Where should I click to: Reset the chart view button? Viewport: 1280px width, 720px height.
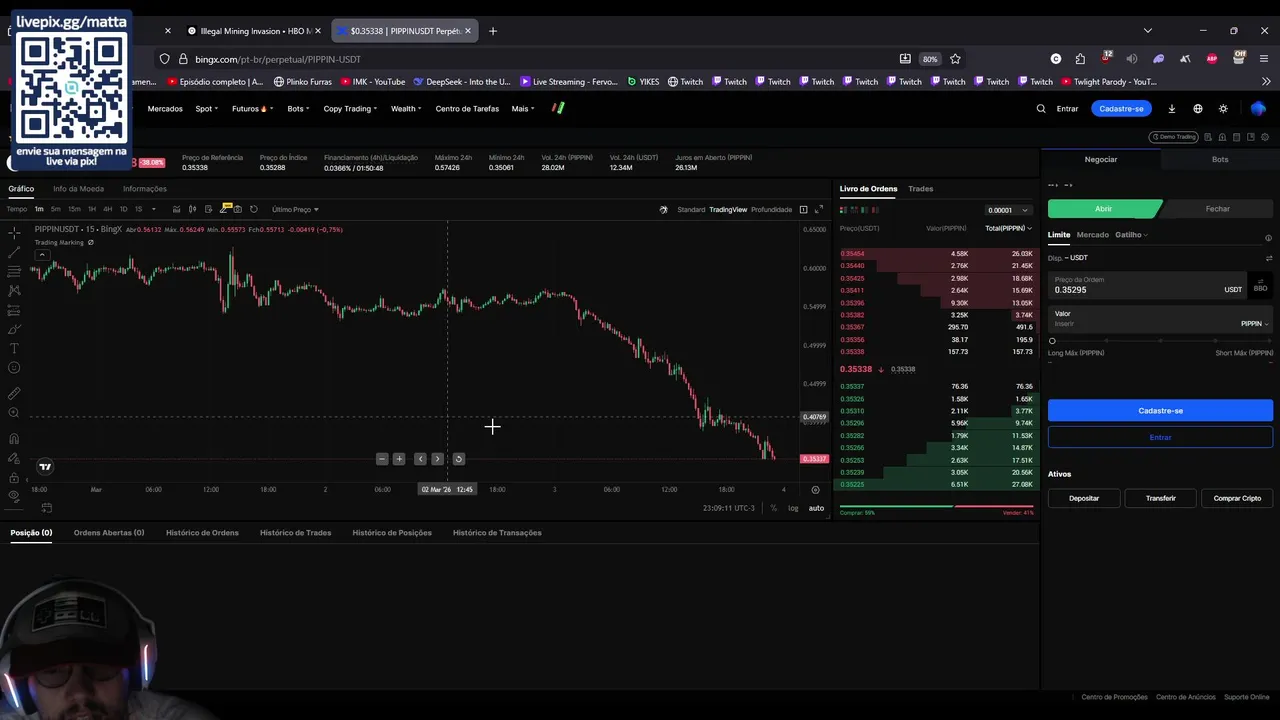point(458,459)
